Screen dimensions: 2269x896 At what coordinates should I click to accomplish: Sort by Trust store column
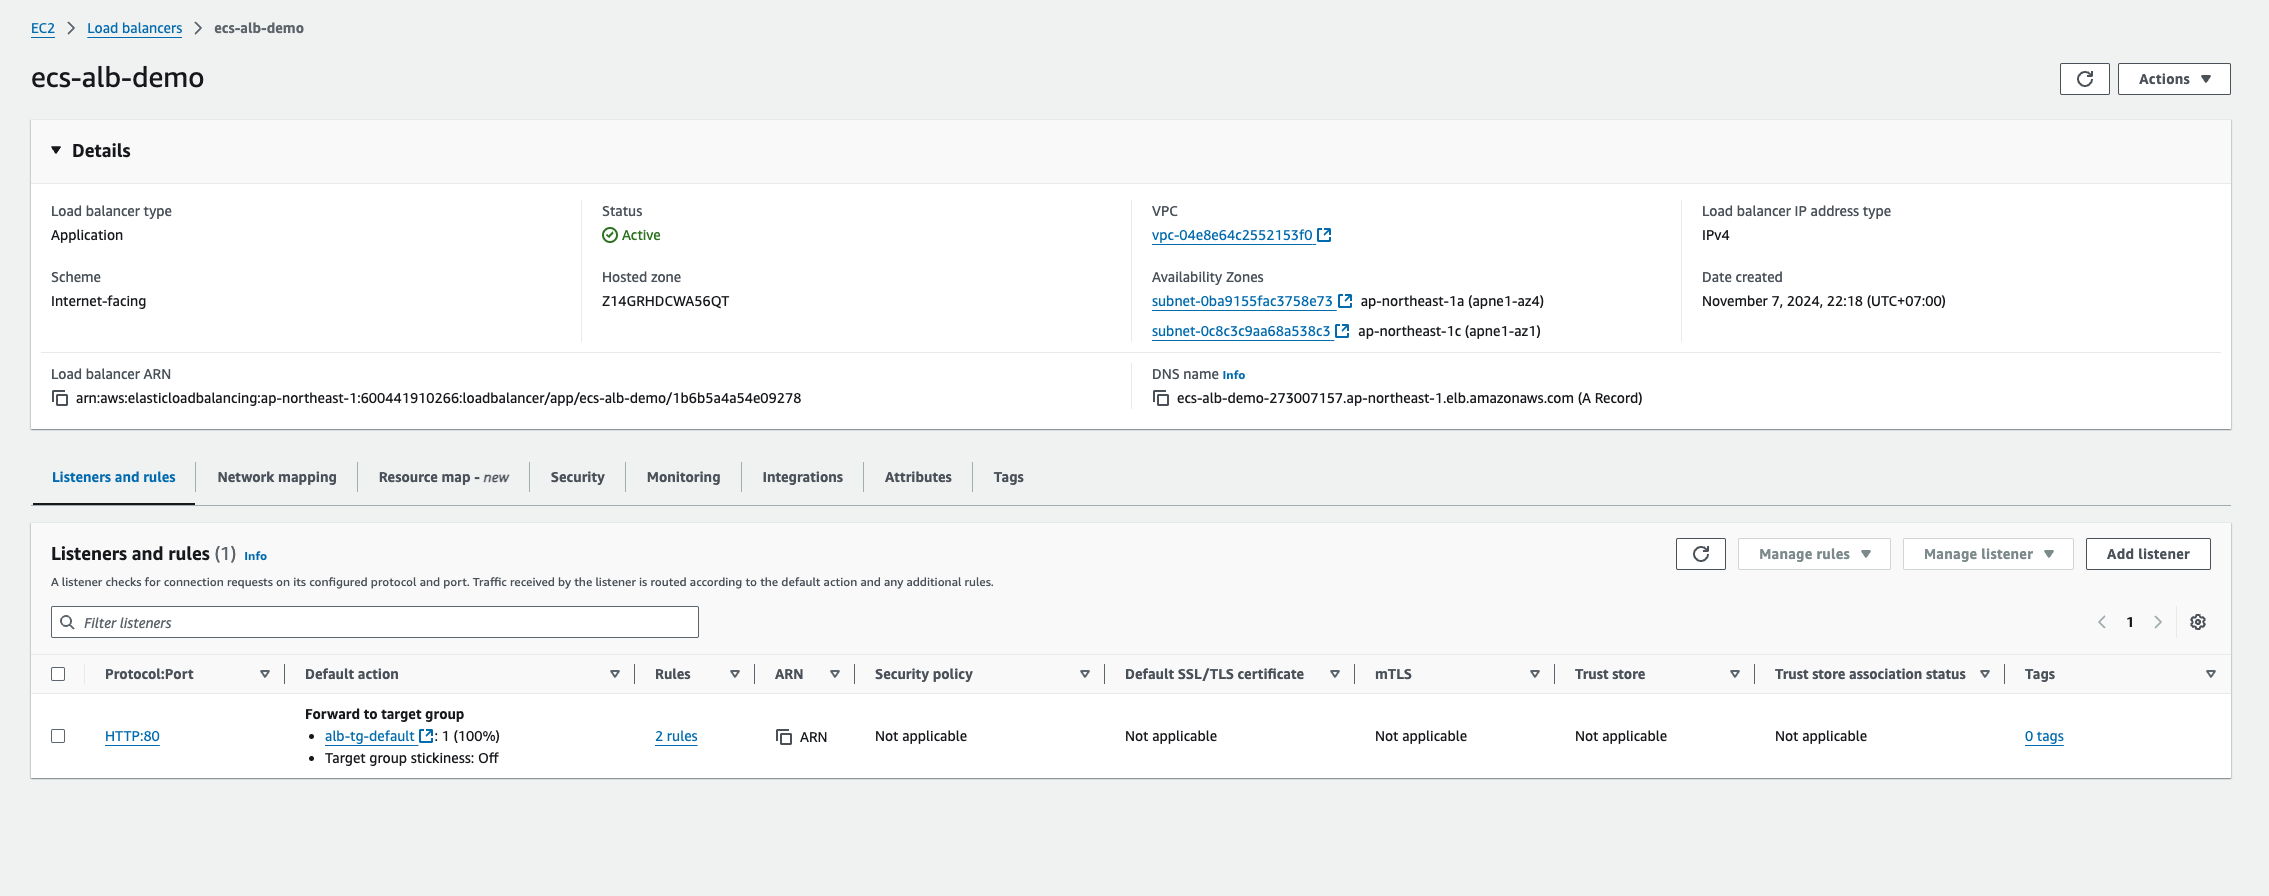1735,674
